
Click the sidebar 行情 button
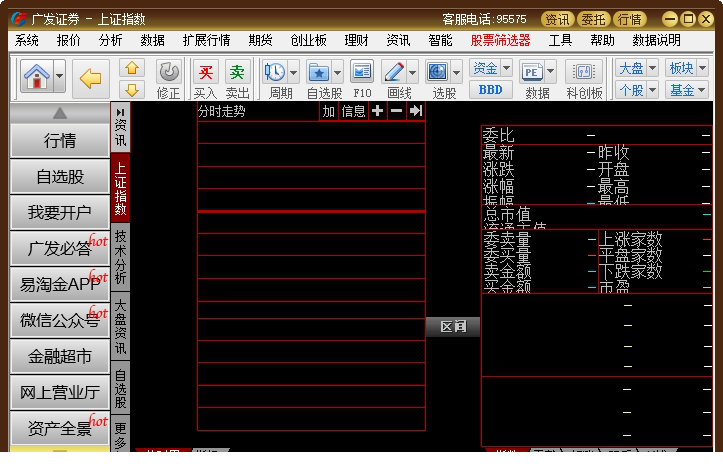click(x=60, y=140)
